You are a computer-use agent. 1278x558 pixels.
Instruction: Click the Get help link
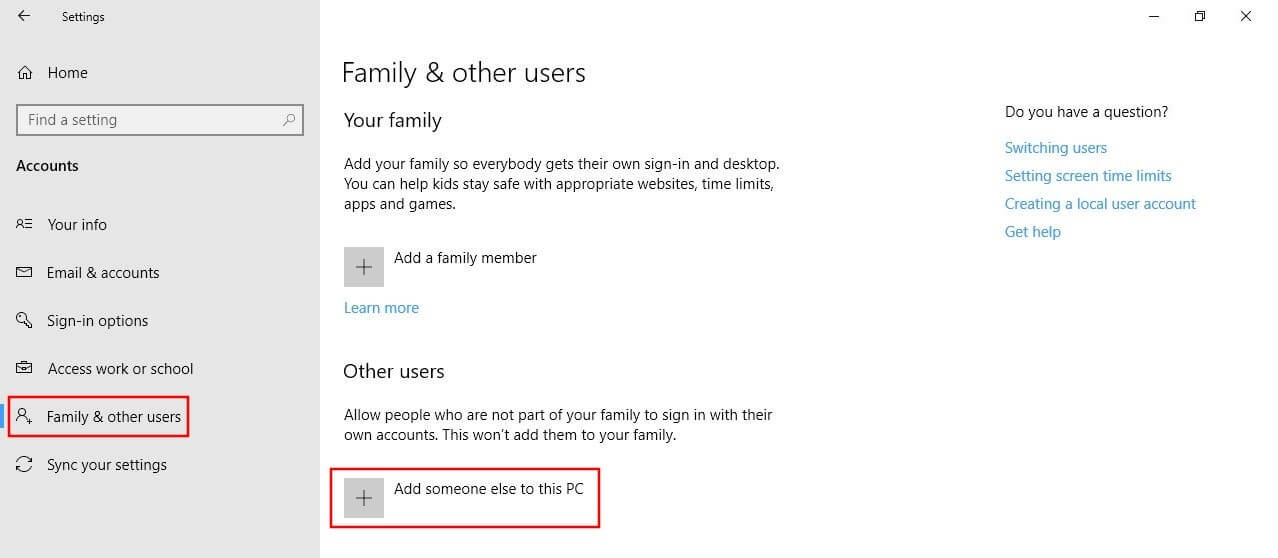click(1033, 232)
